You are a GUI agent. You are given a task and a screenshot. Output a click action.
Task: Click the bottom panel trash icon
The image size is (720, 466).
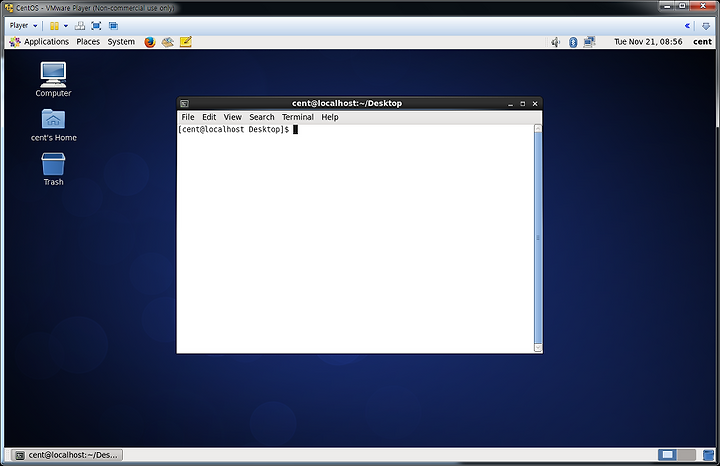tap(709, 455)
